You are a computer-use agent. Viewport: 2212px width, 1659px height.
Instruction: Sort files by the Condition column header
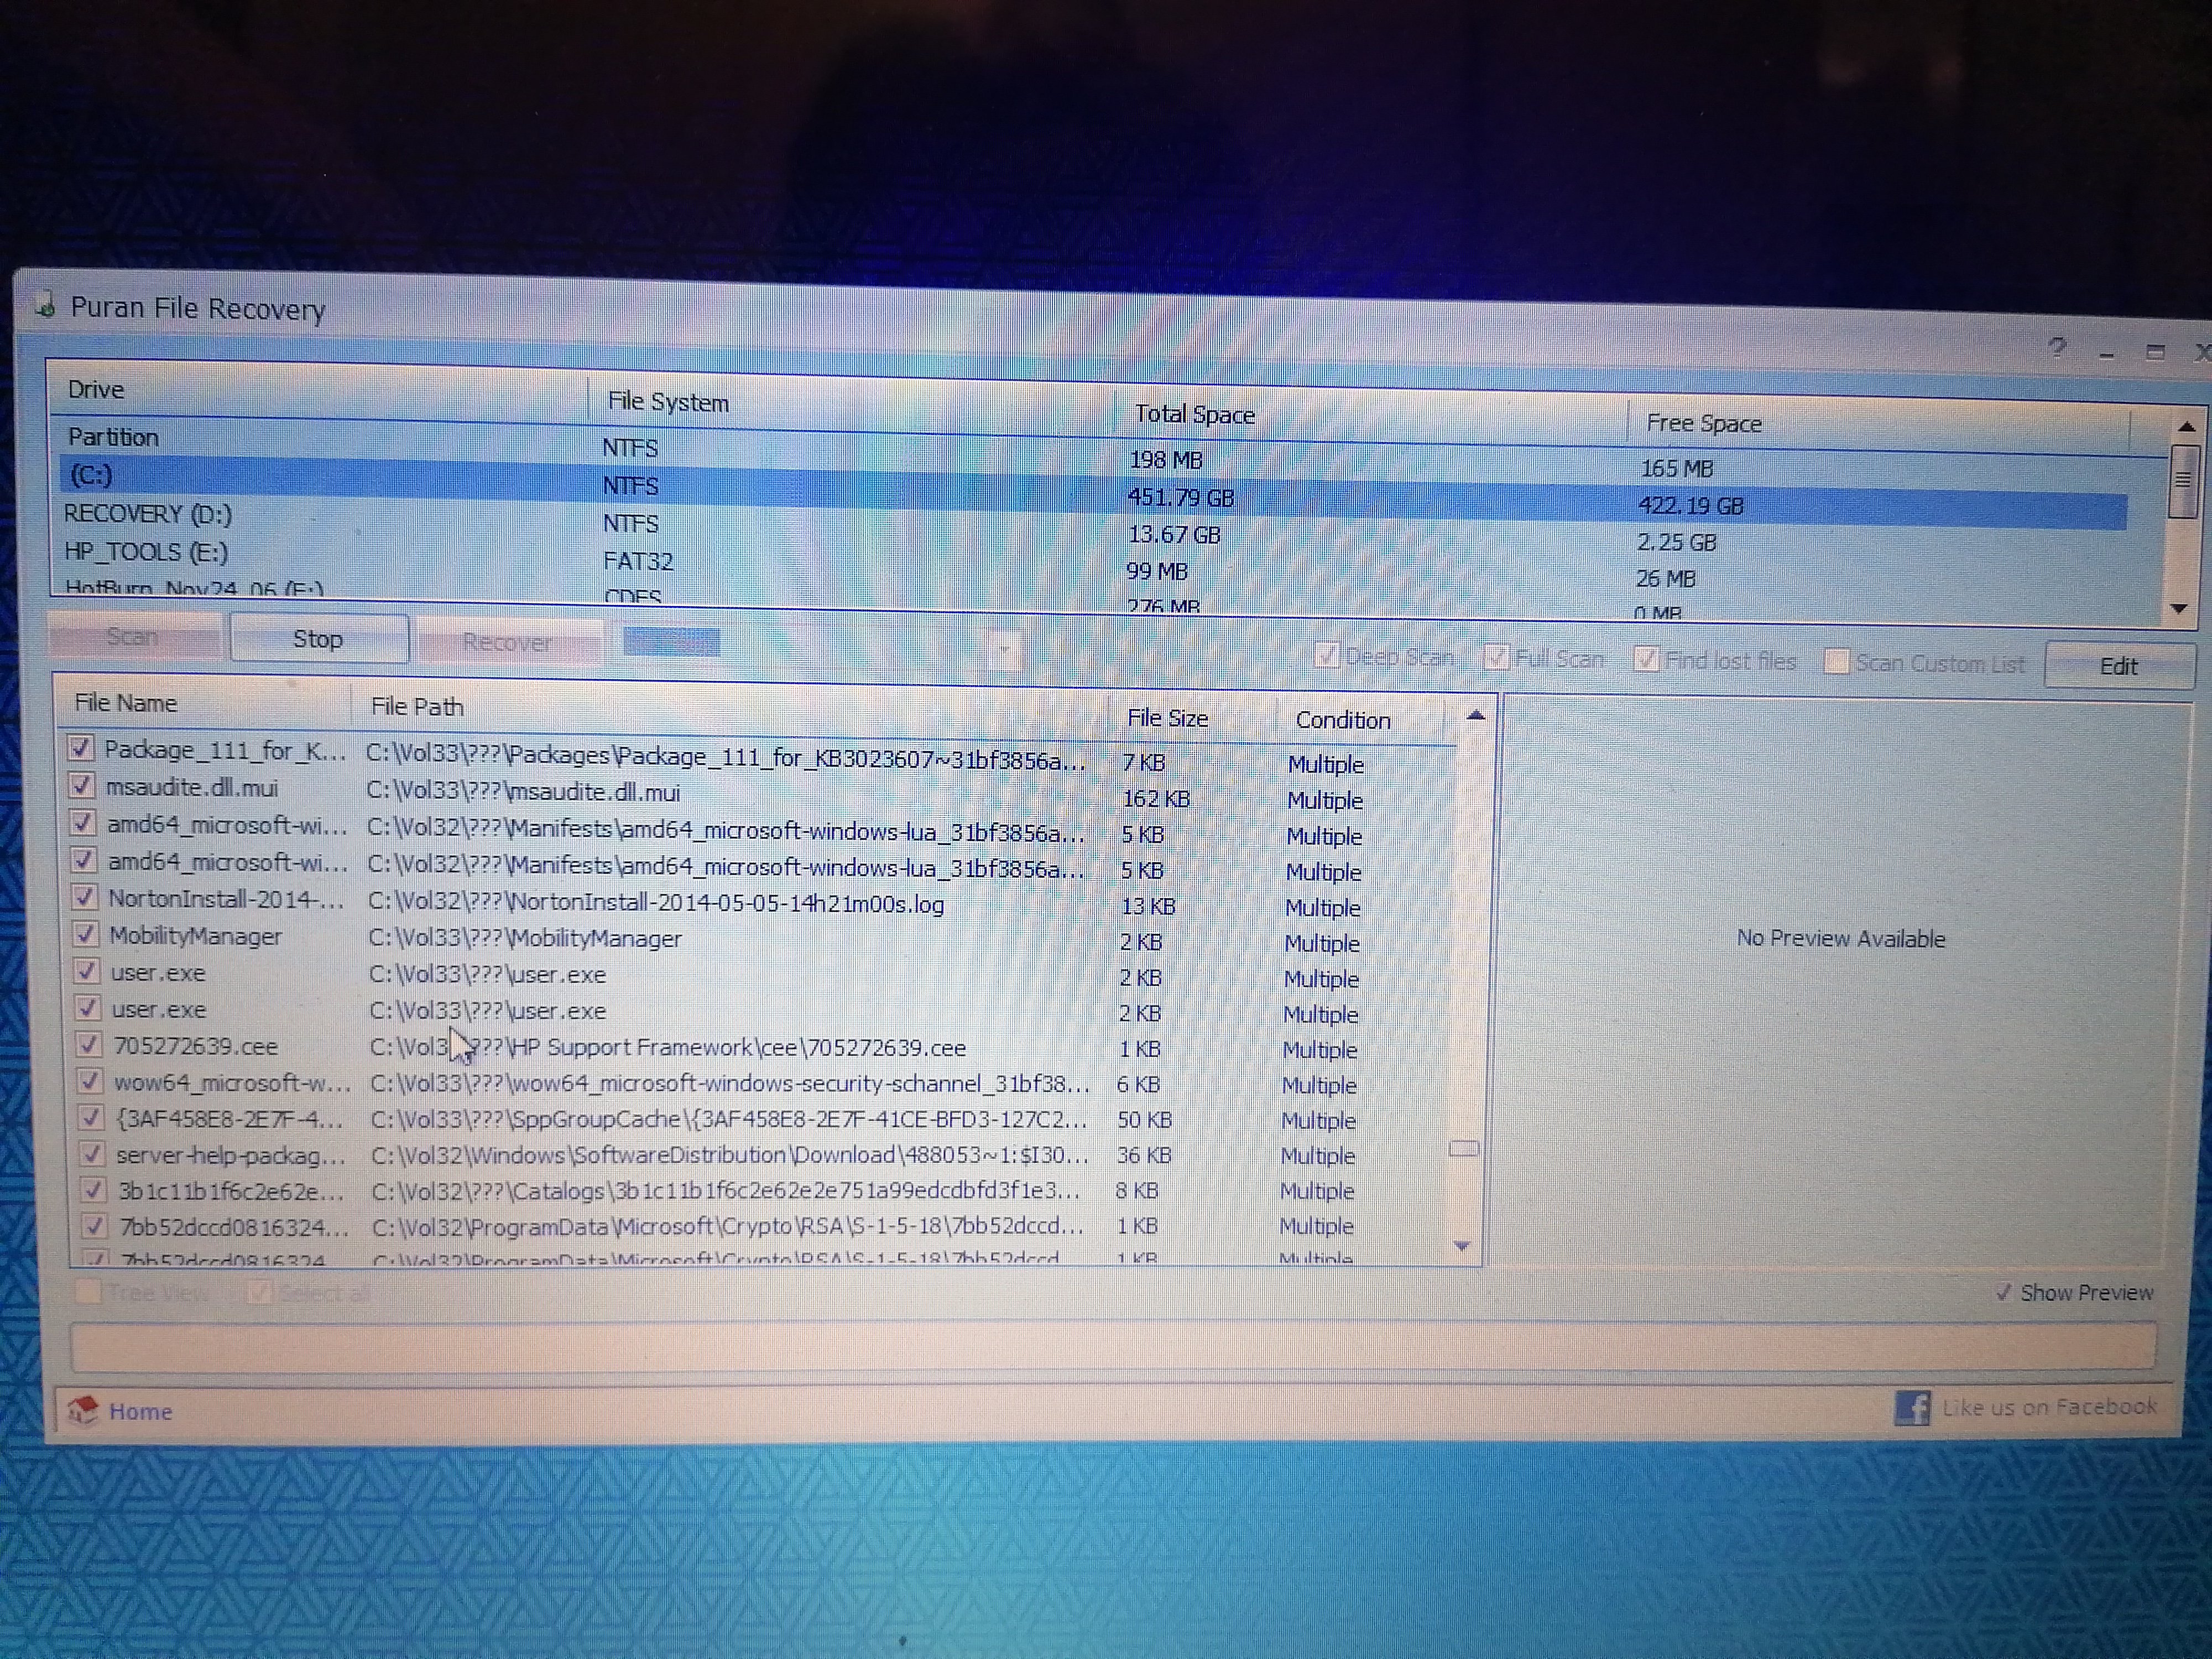(1342, 720)
